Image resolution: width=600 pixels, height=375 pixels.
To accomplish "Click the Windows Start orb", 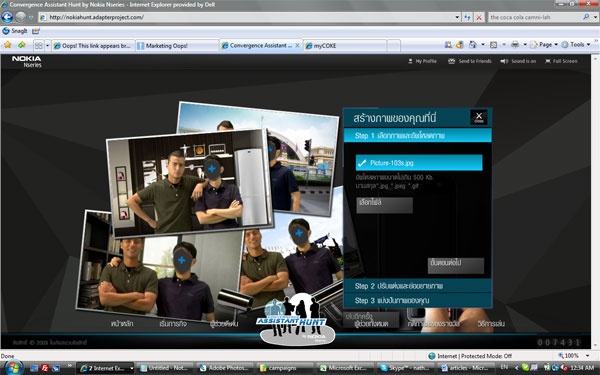I will tap(13, 368).
